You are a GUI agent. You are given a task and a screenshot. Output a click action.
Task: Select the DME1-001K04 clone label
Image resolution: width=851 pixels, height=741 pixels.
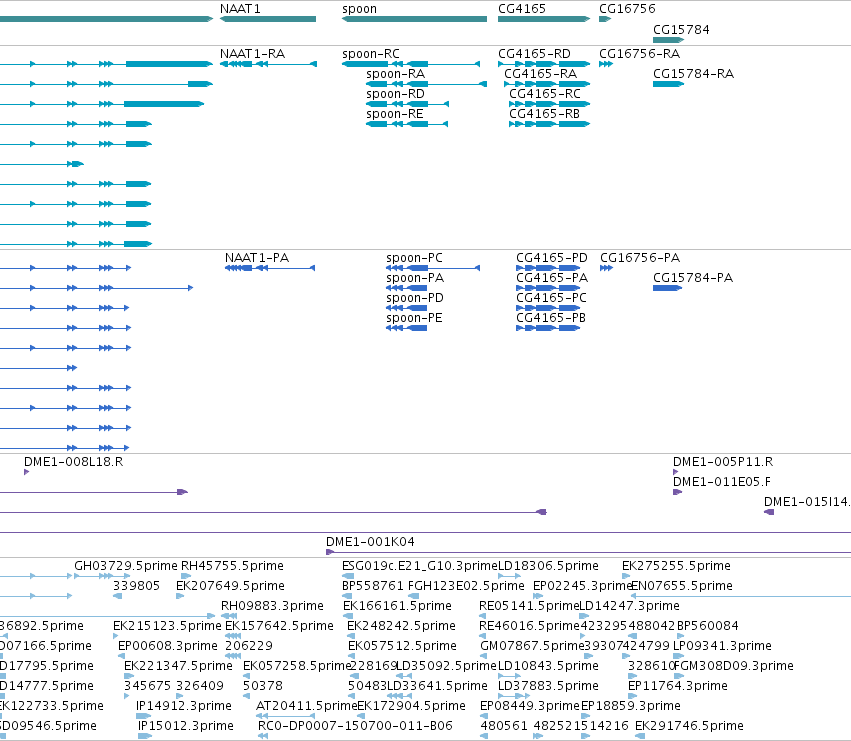click(x=370, y=542)
